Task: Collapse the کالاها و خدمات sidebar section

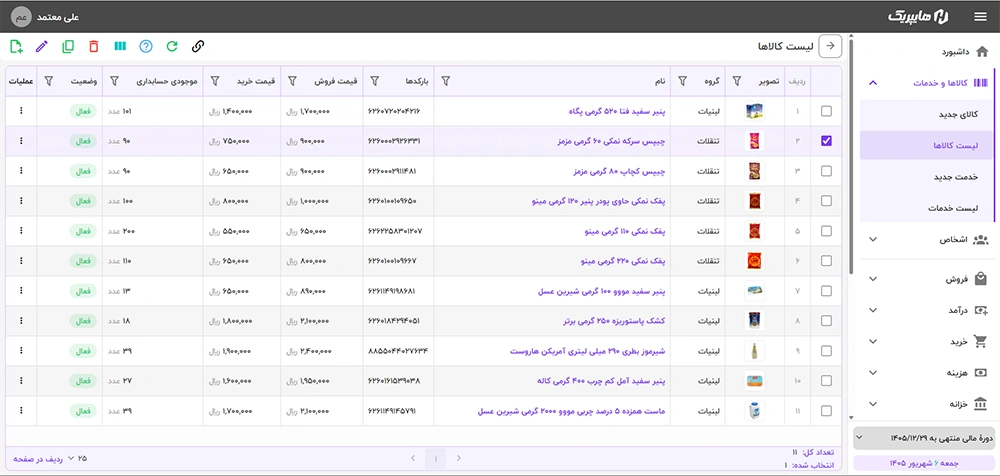Action: (x=874, y=83)
